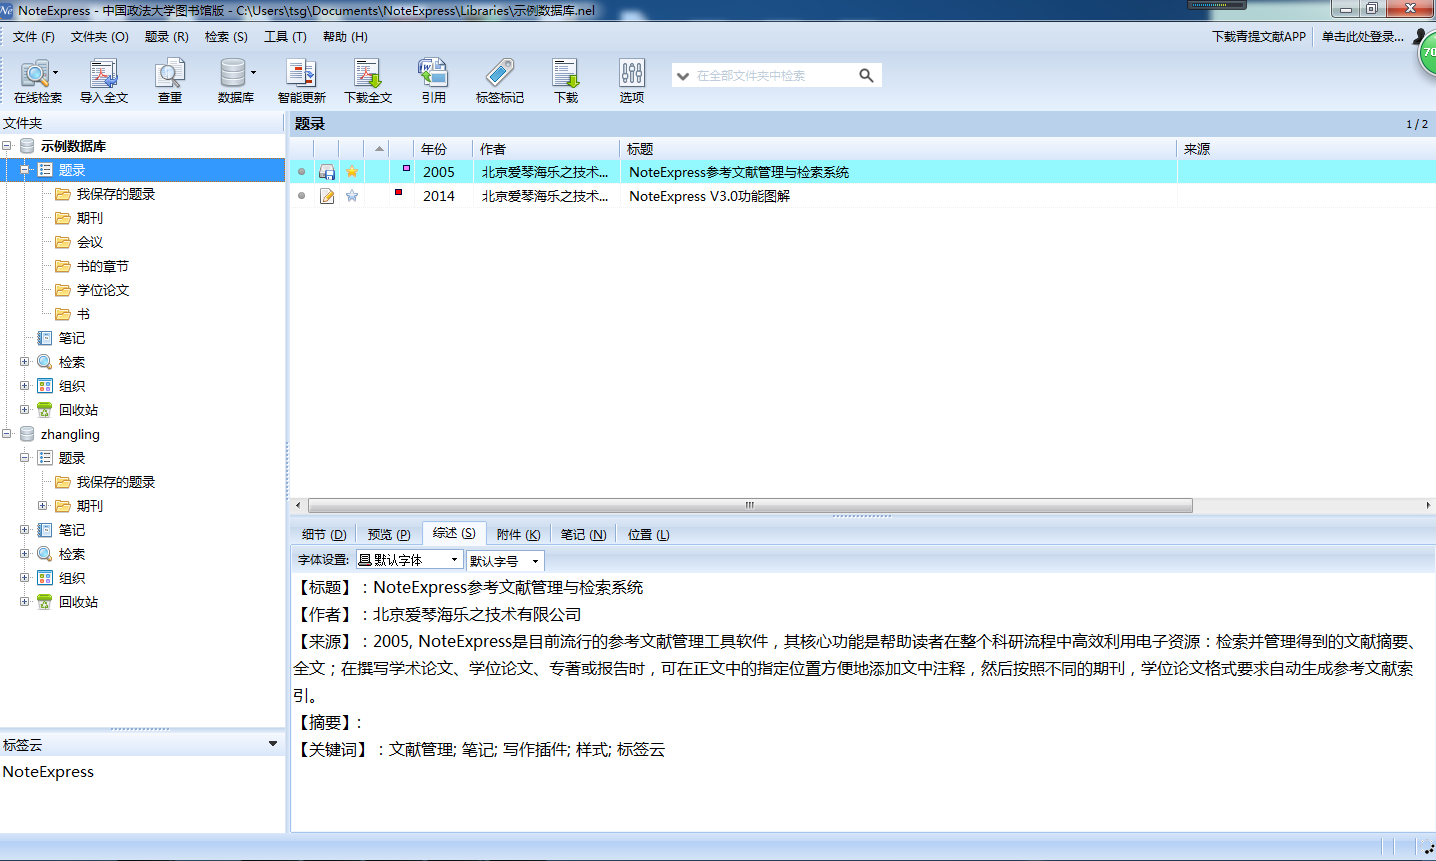Click the 导入全文 import full text icon

[104, 74]
